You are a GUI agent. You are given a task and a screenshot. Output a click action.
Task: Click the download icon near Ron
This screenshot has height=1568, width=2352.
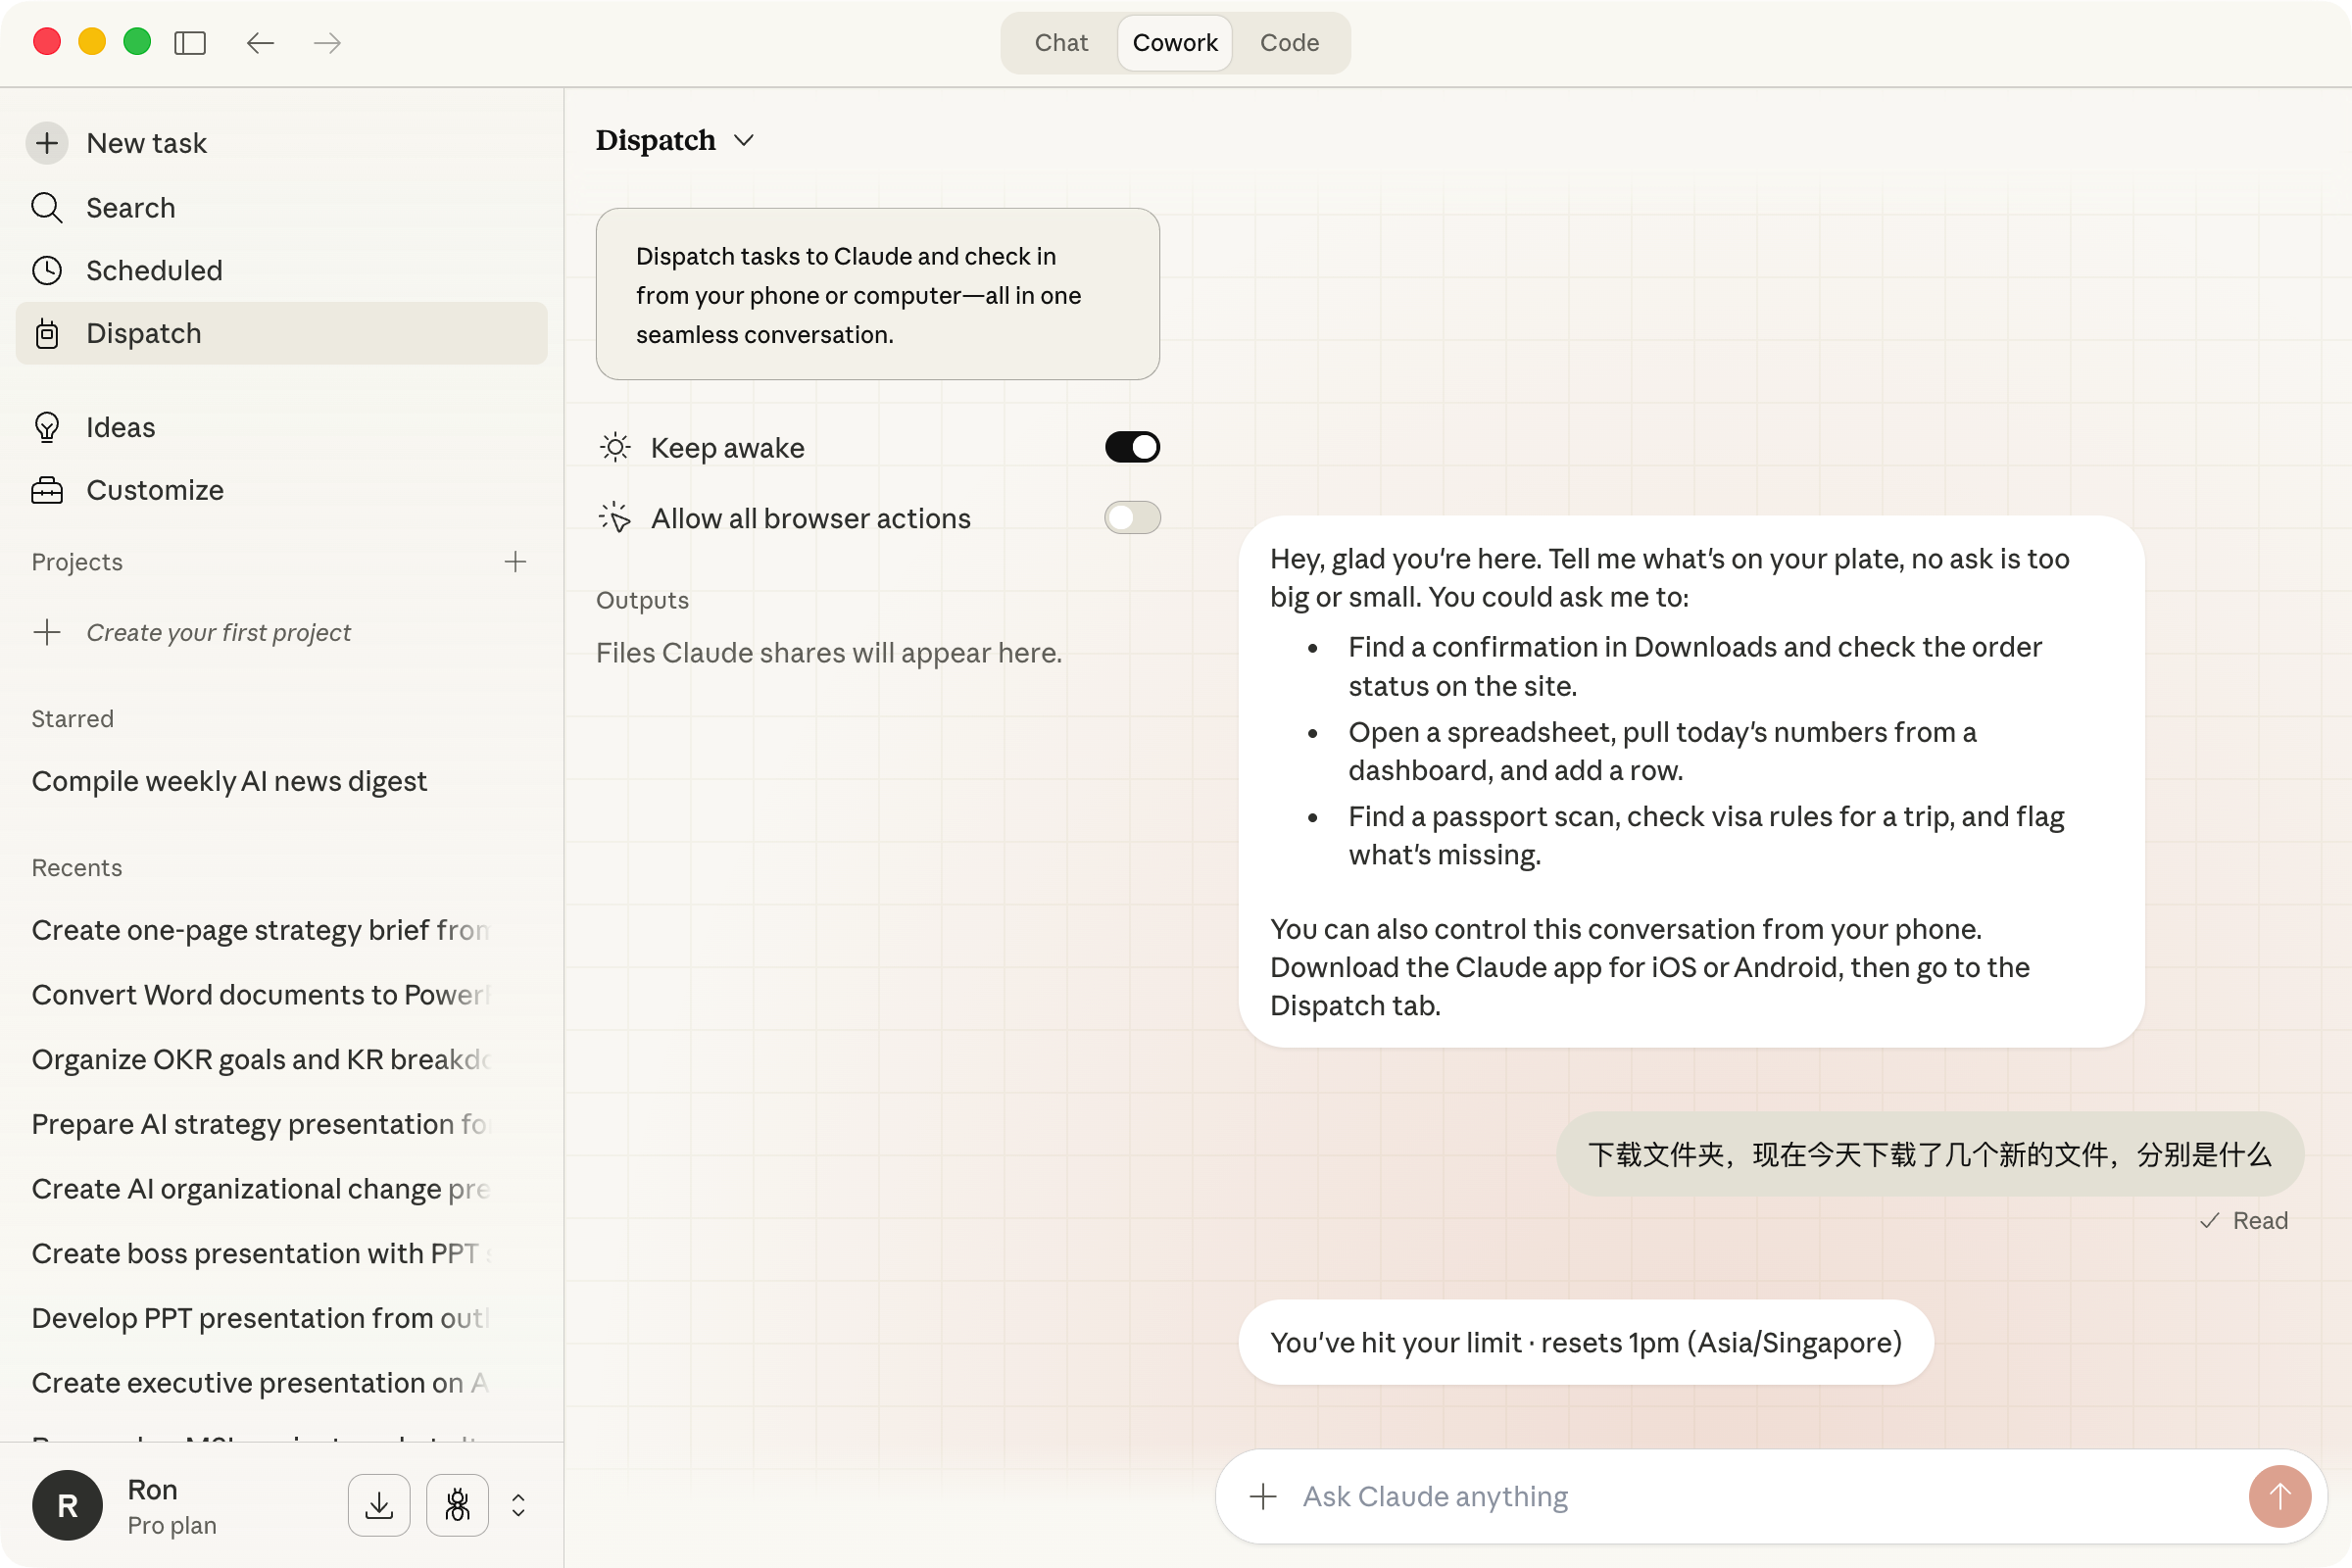379,1504
